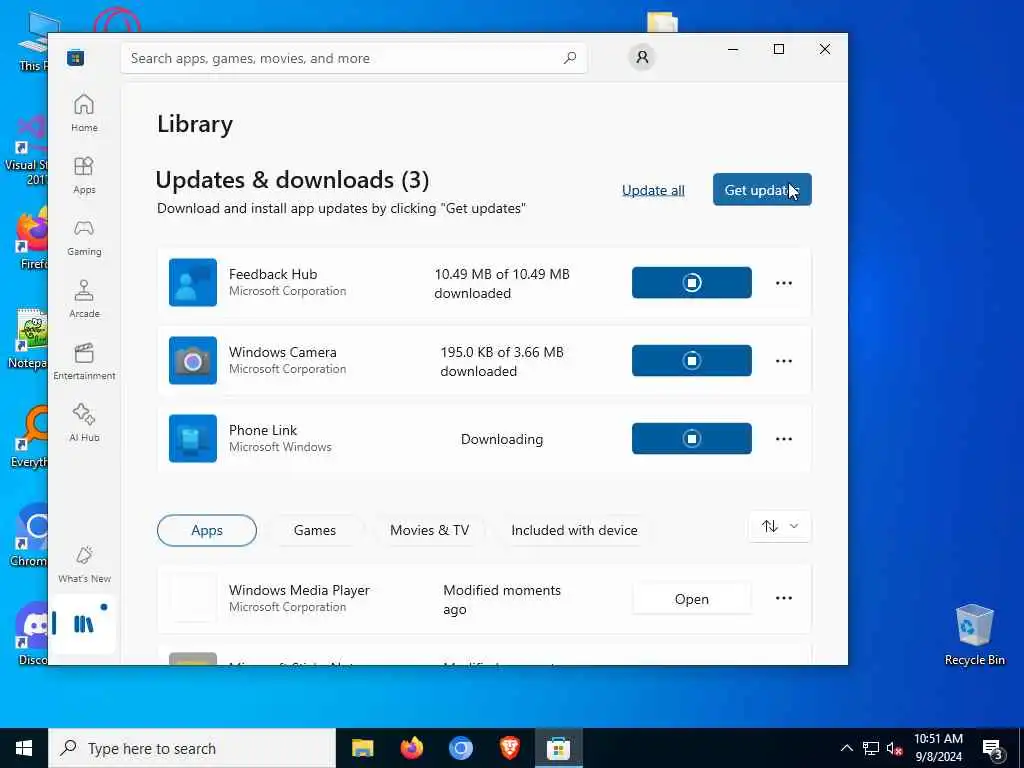Open the user profile account icon
The height and width of the screenshot is (768, 1024).
(x=642, y=57)
